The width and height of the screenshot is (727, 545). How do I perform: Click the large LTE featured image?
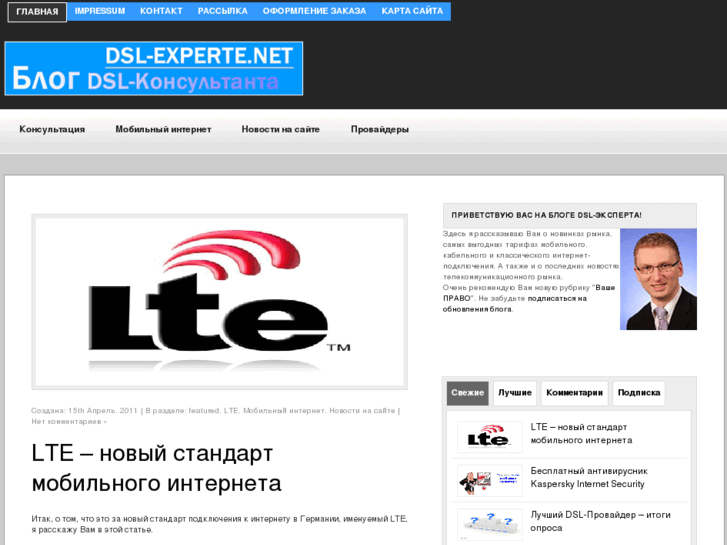tap(219, 302)
